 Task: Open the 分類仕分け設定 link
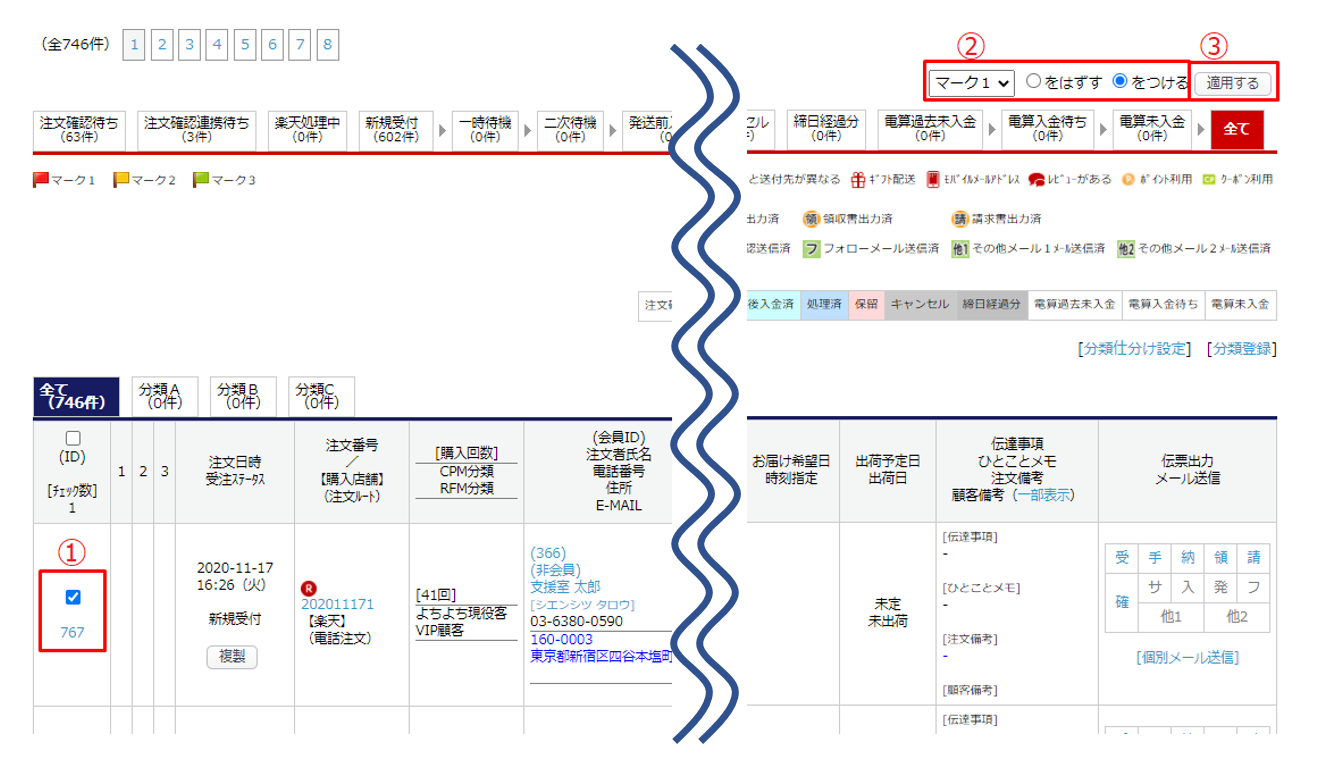point(1134,349)
